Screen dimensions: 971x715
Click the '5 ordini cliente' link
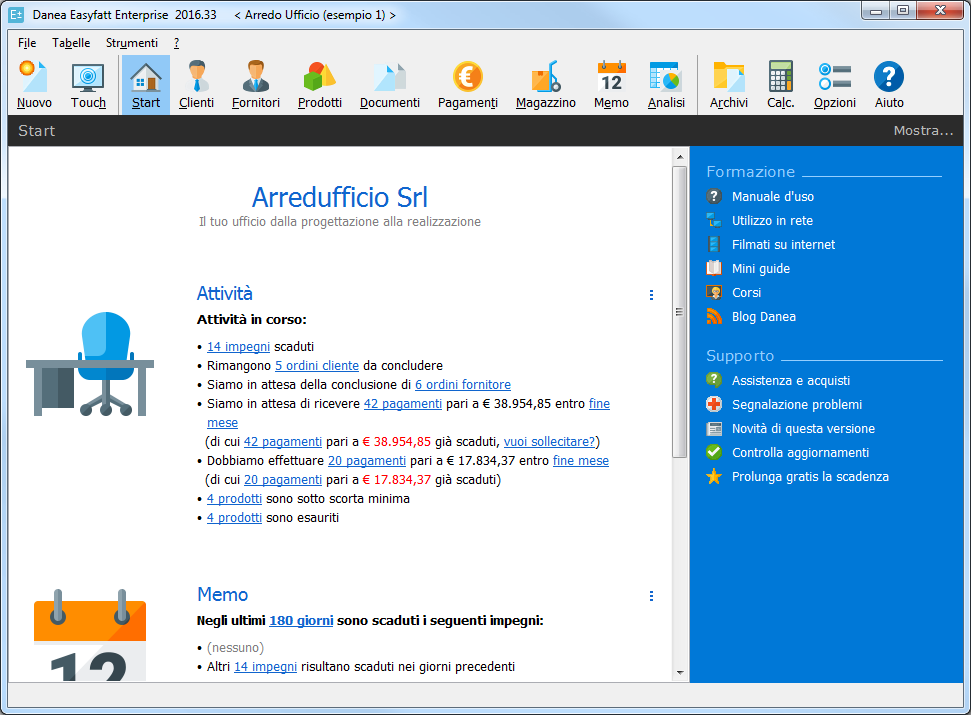click(x=317, y=366)
